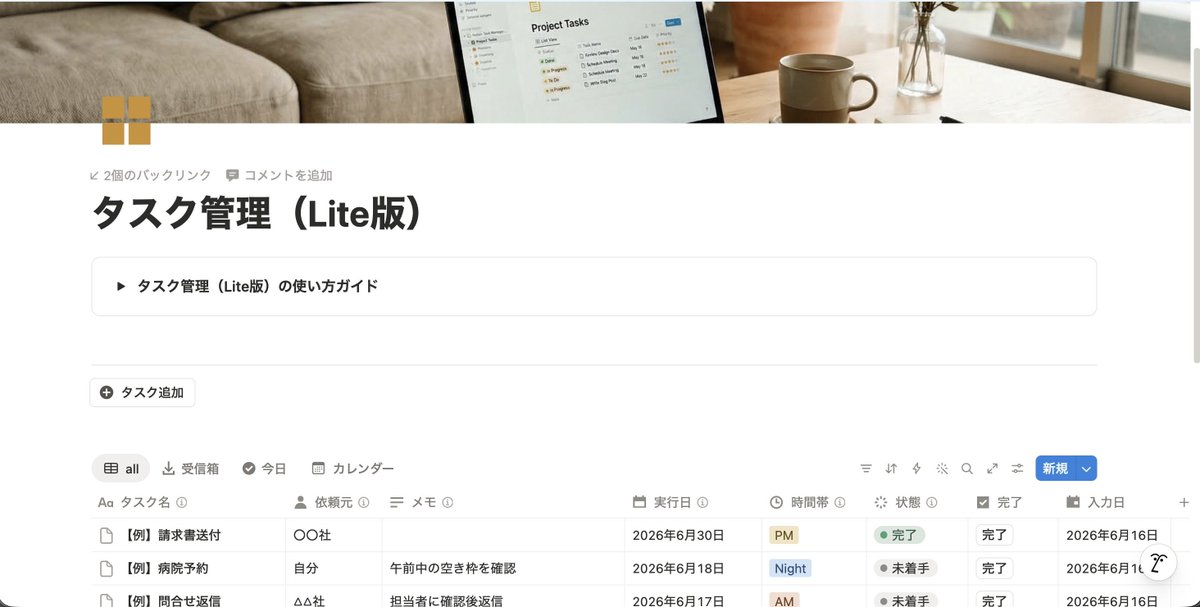Open the 完了 status pill for 請求書送付
1200x607 pixels.
pos(899,535)
